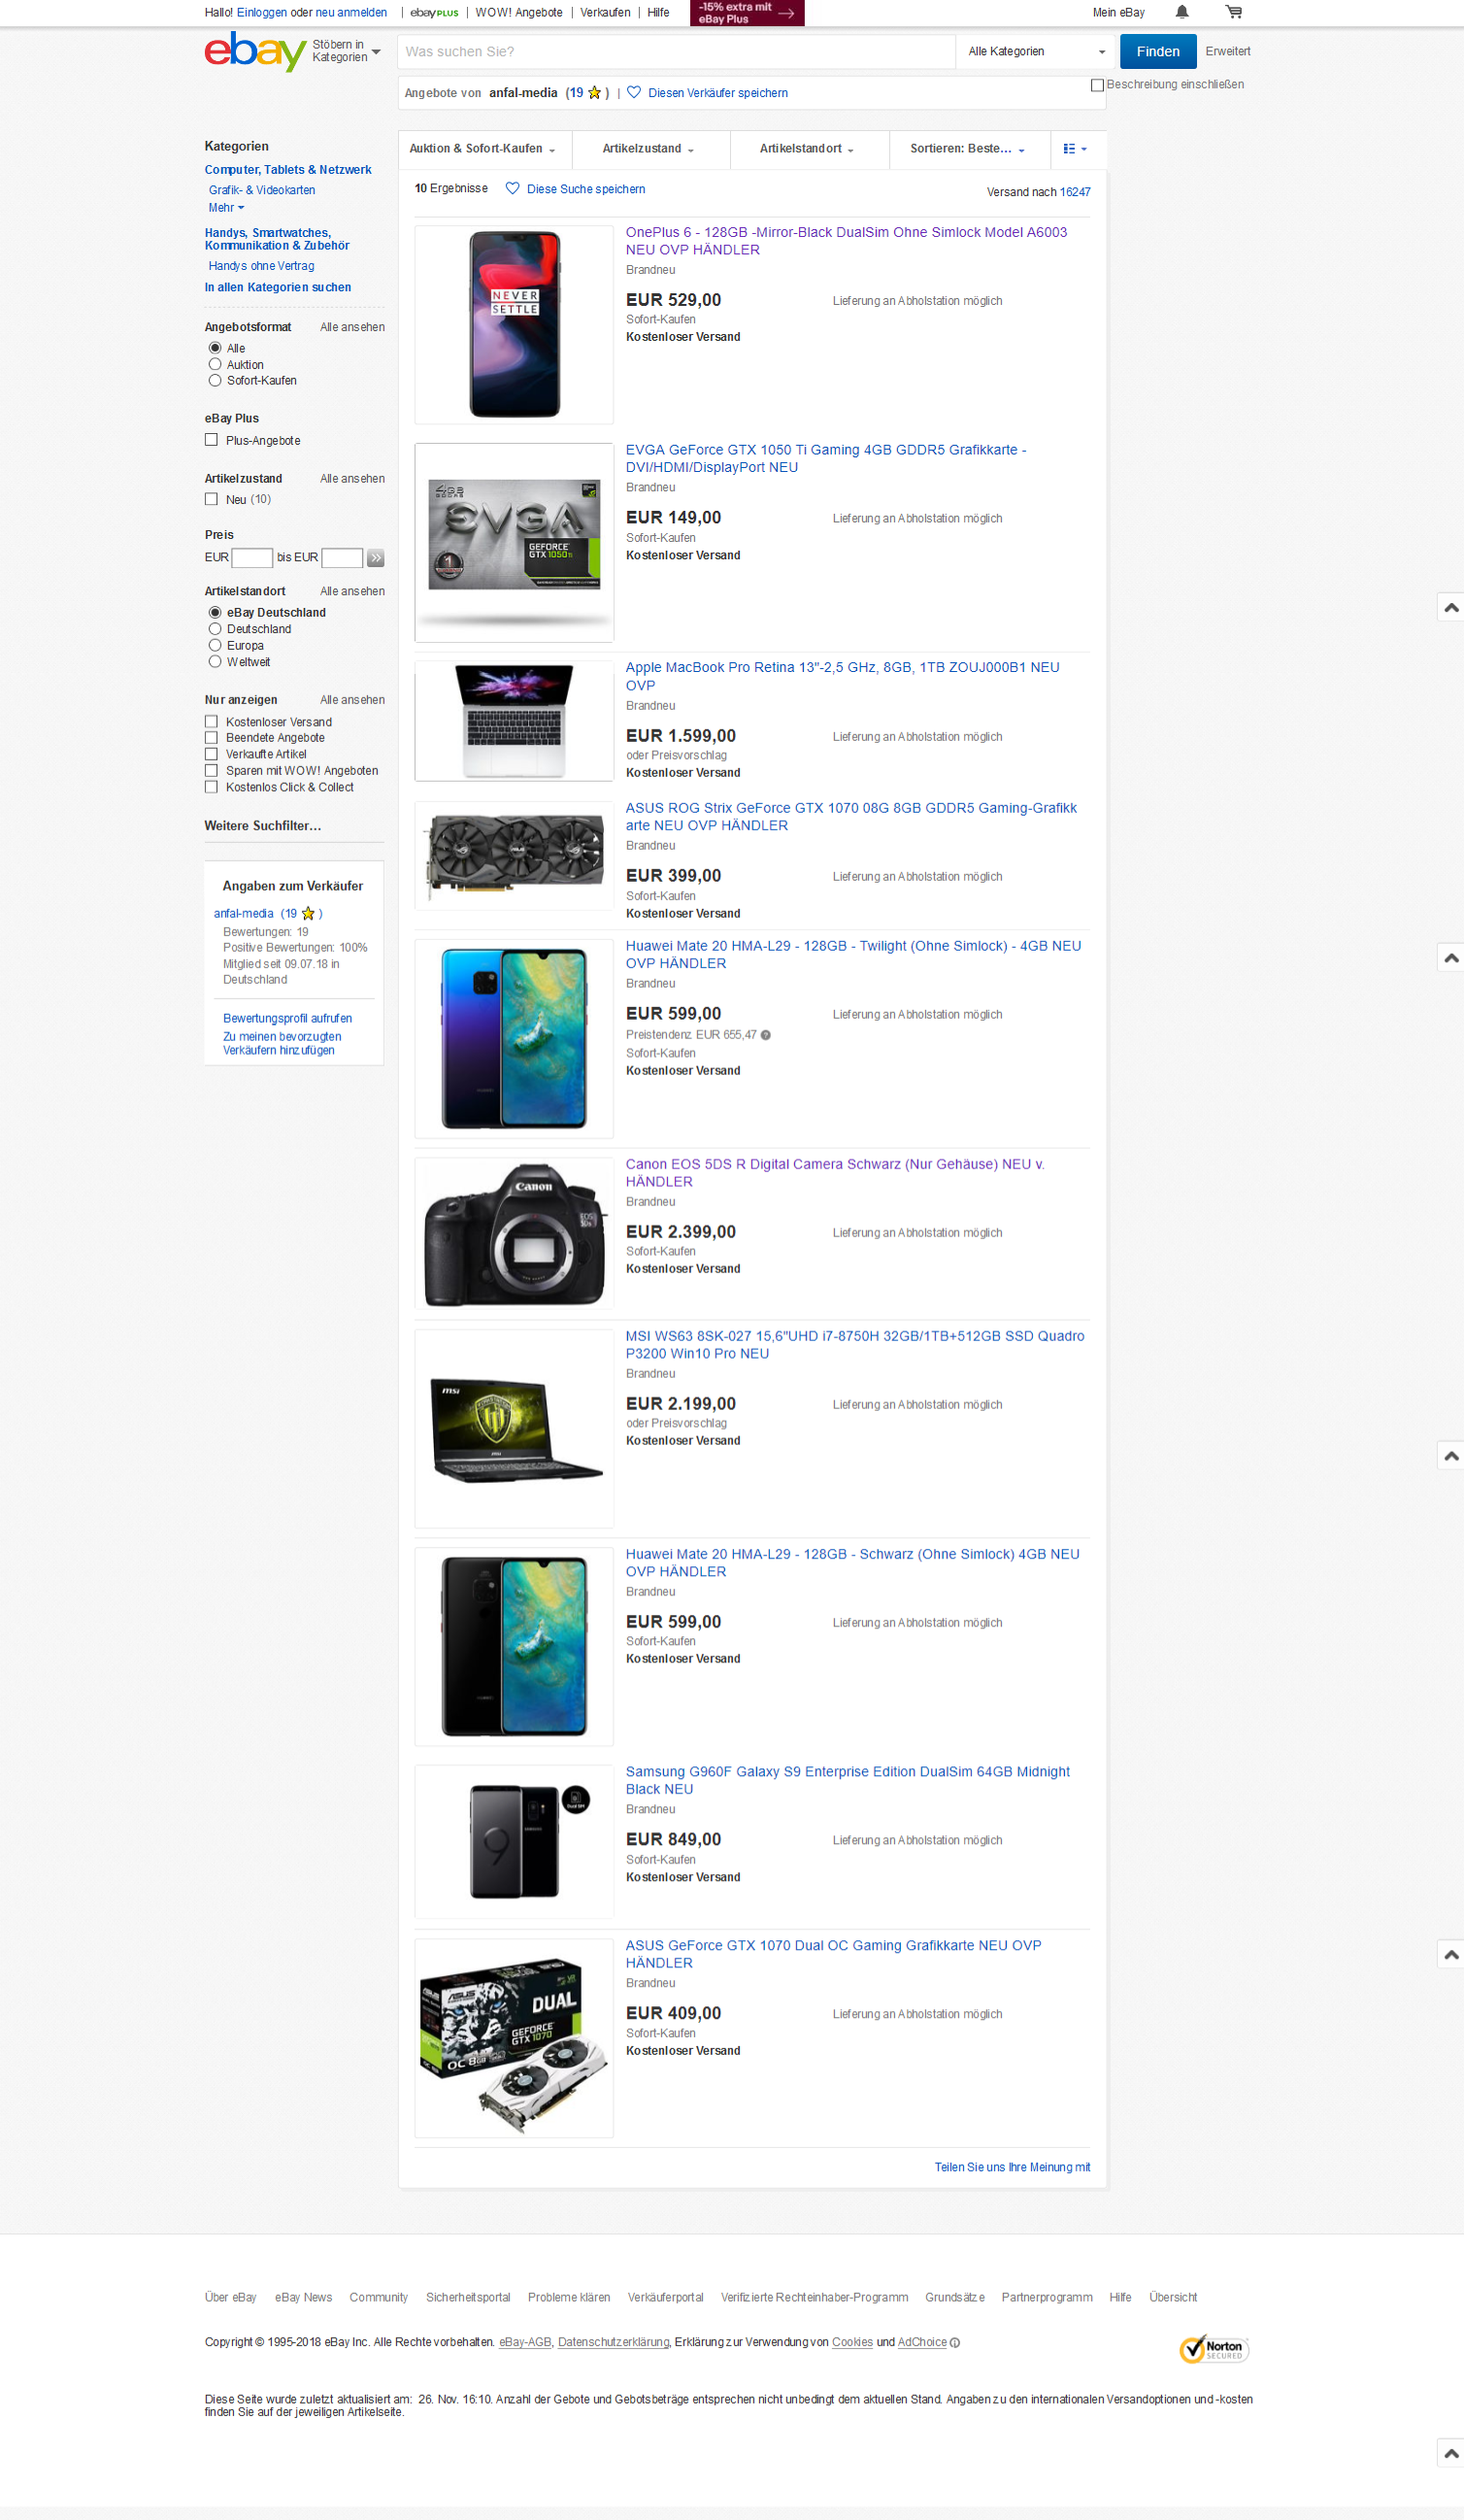Open Computer, Tablets & Netzwerk category
The height and width of the screenshot is (2520, 1464).
(x=288, y=170)
